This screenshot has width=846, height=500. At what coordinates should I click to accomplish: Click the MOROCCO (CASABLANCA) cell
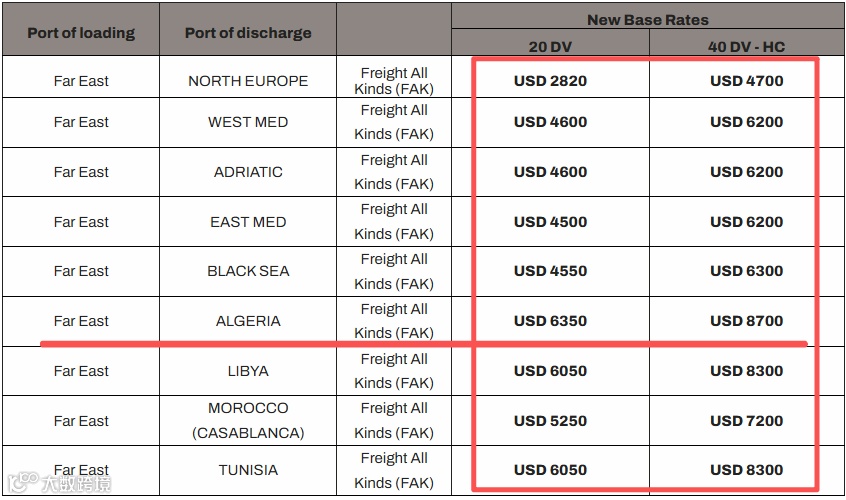[x=248, y=420]
